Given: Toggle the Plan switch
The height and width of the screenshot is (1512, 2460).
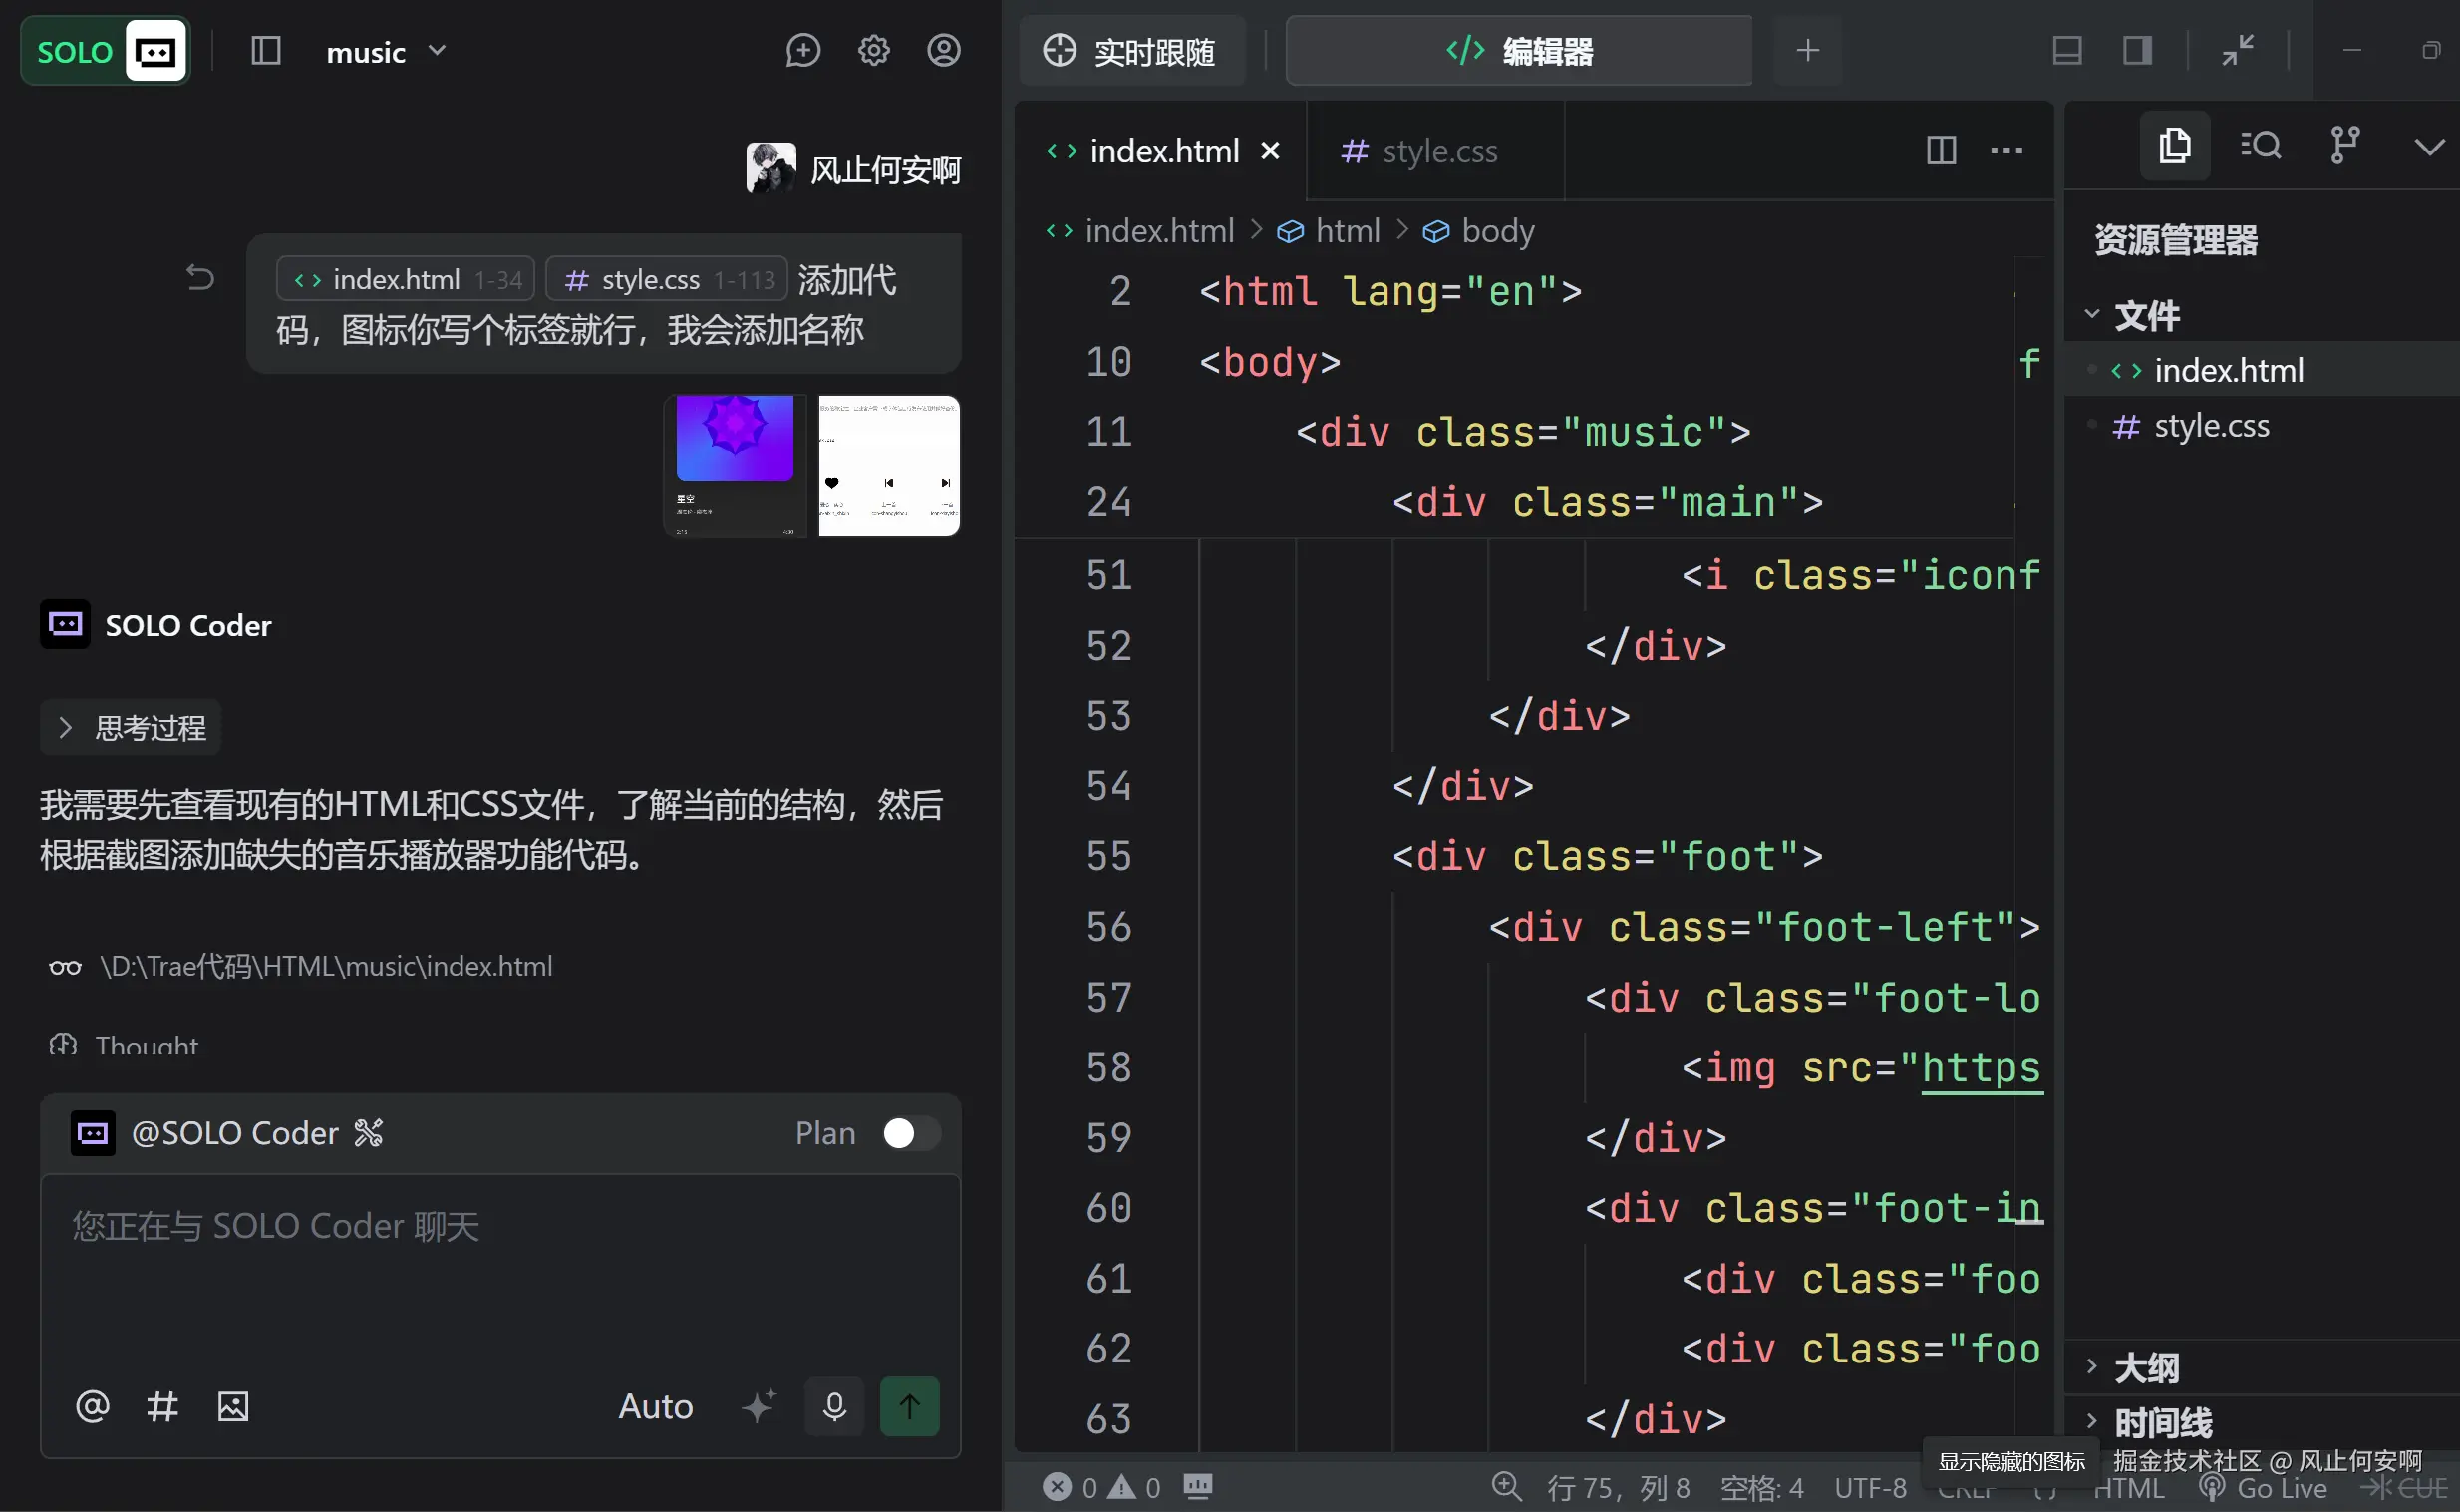Looking at the screenshot, I should coord(910,1133).
